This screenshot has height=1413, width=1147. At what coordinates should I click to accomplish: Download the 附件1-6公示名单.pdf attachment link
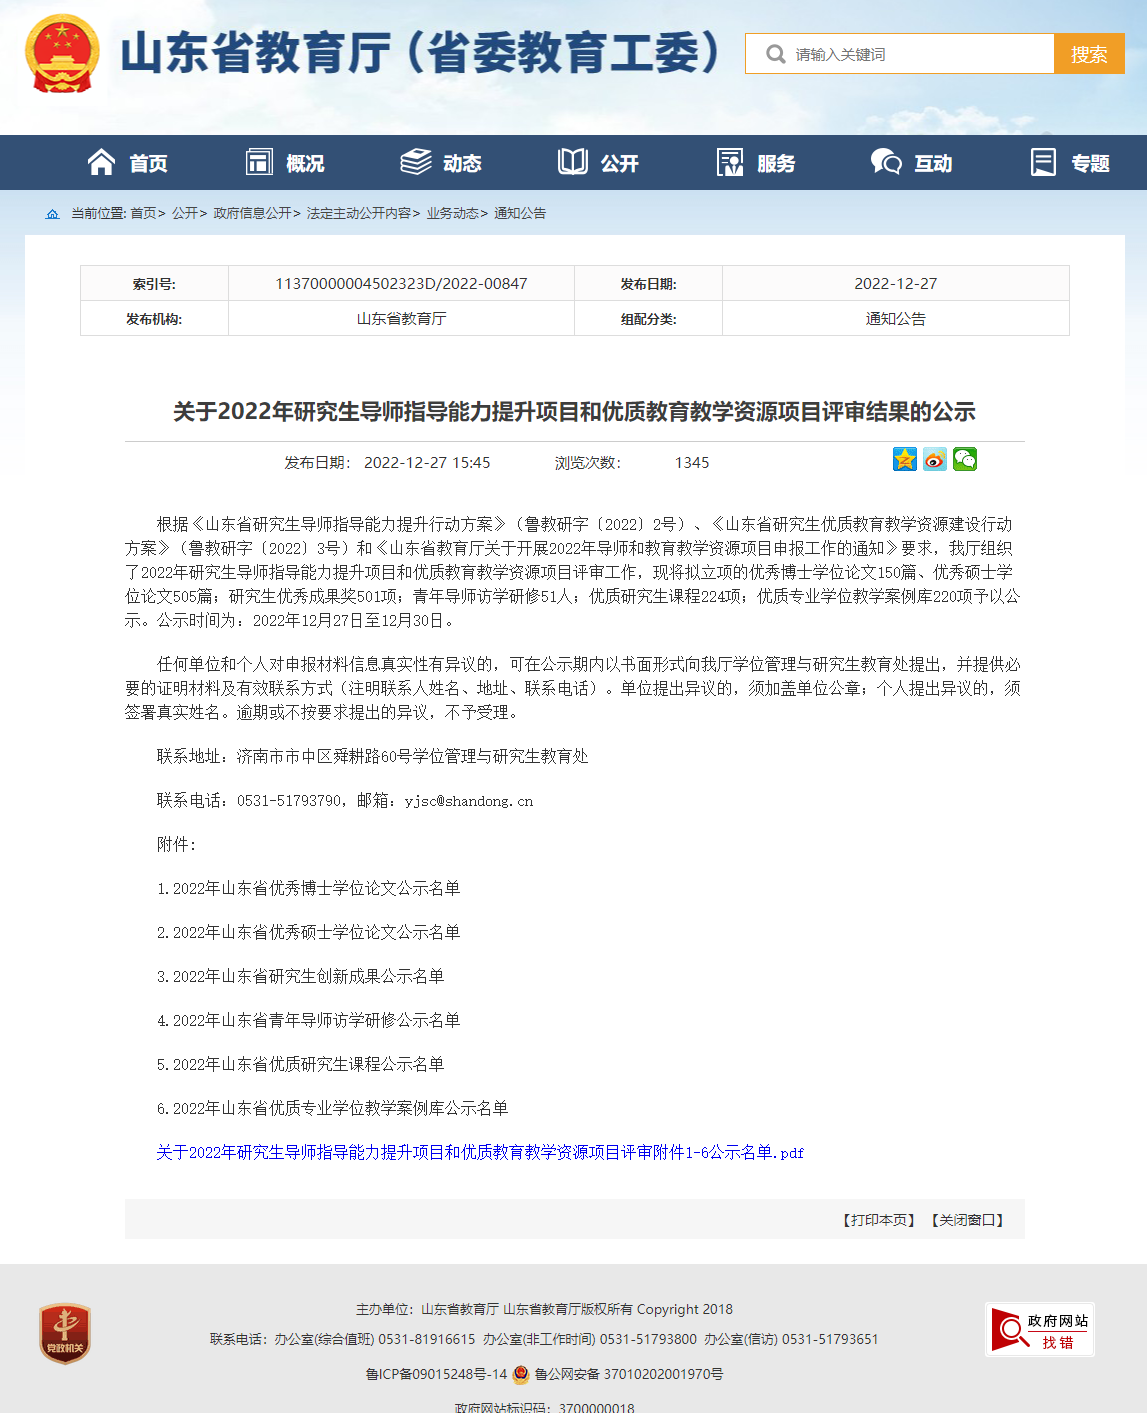point(480,1152)
